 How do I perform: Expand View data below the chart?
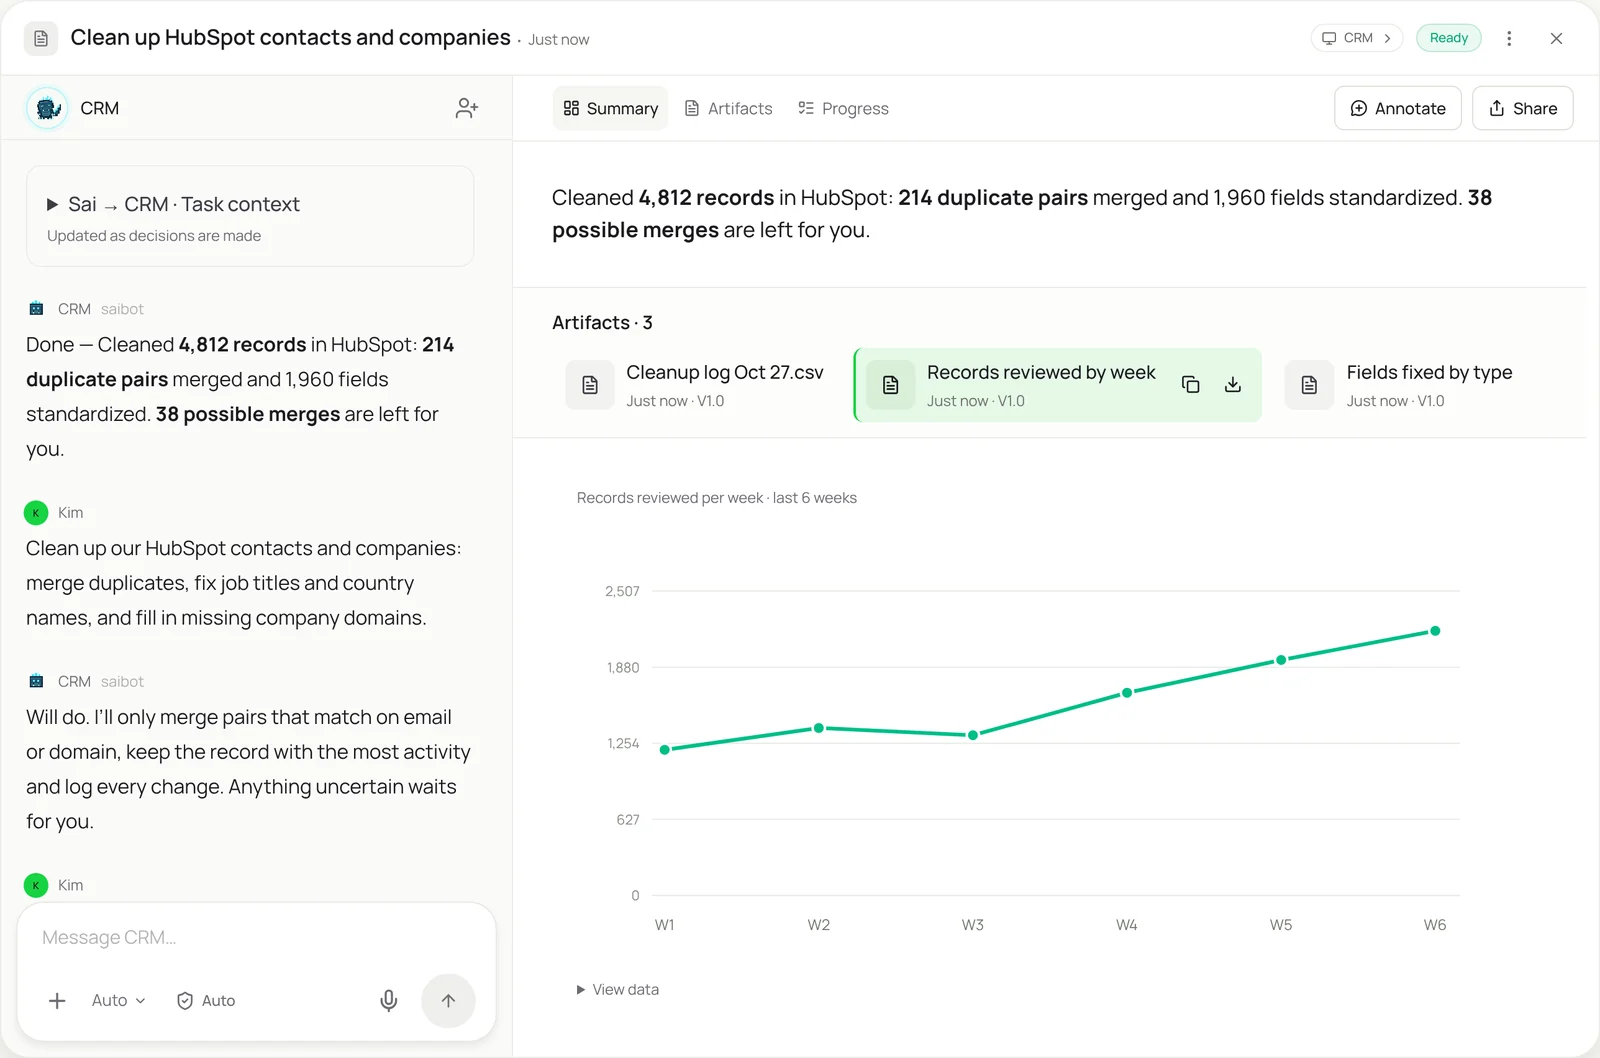[x=617, y=990]
